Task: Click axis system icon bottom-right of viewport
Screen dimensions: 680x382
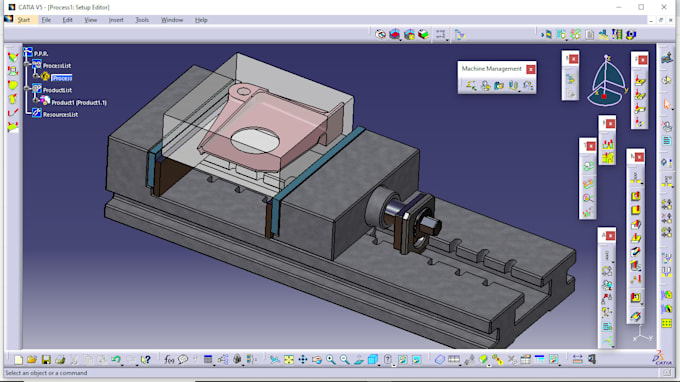Action: pyautogui.click(x=641, y=334)
